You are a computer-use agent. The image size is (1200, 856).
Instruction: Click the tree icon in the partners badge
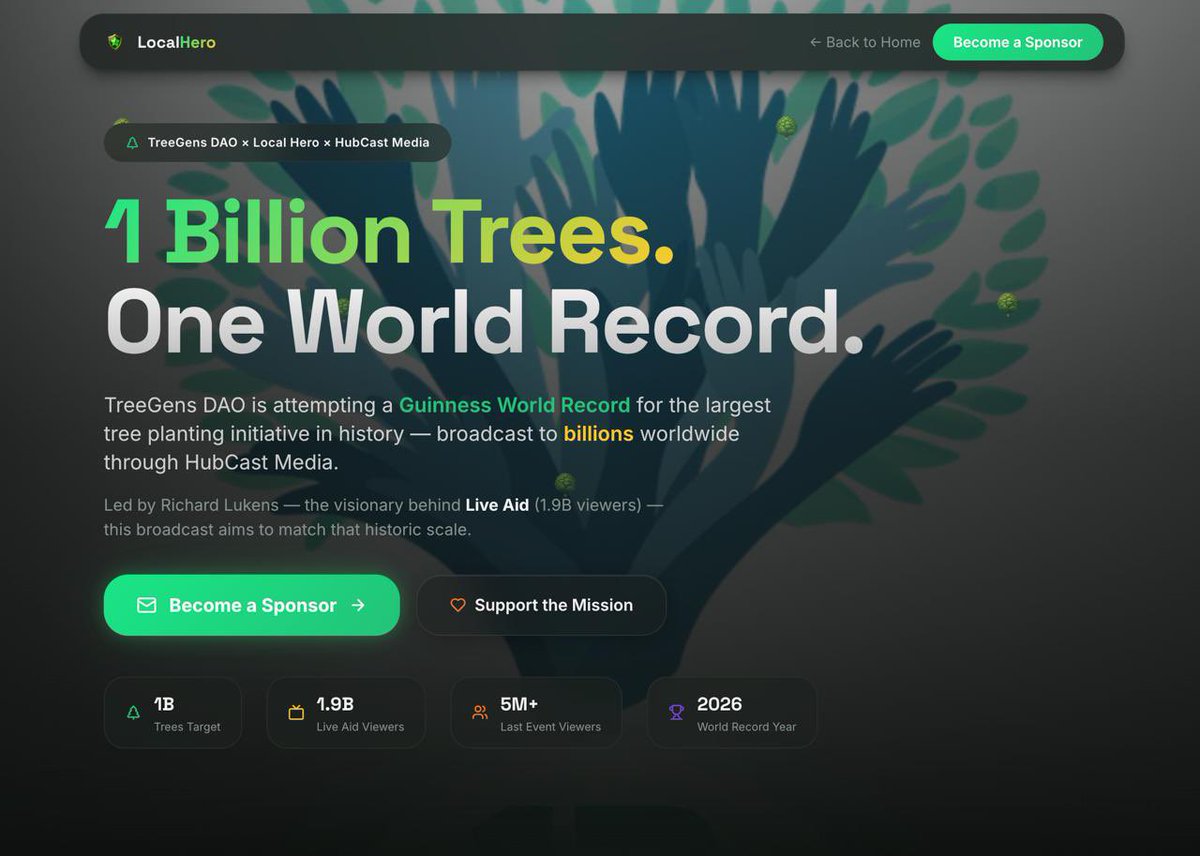[132, 143]
